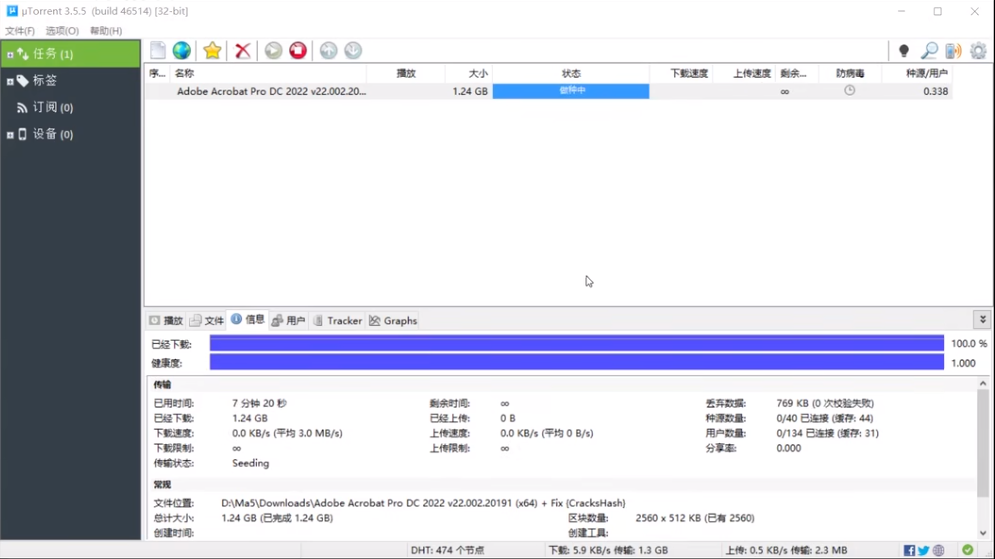The height and width of the screenshot is (559, 995).
Task: Click the yellow star RSS favorite icon
Action: pos(212,50)
